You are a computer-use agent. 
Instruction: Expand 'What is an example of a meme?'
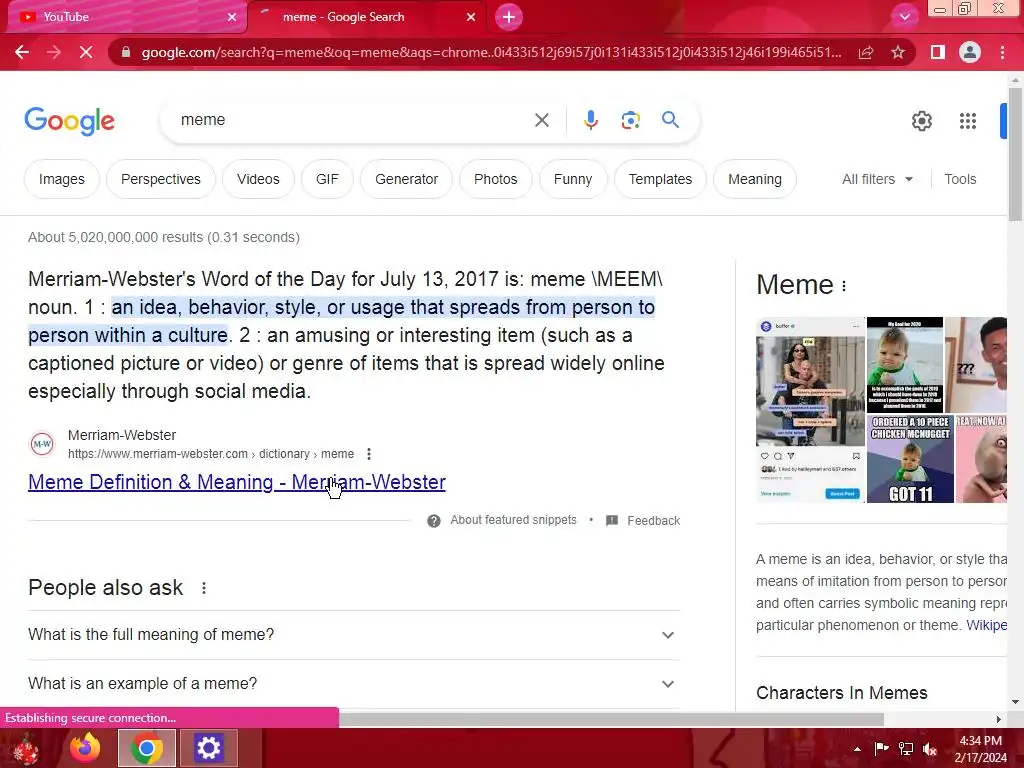(354, 684)
